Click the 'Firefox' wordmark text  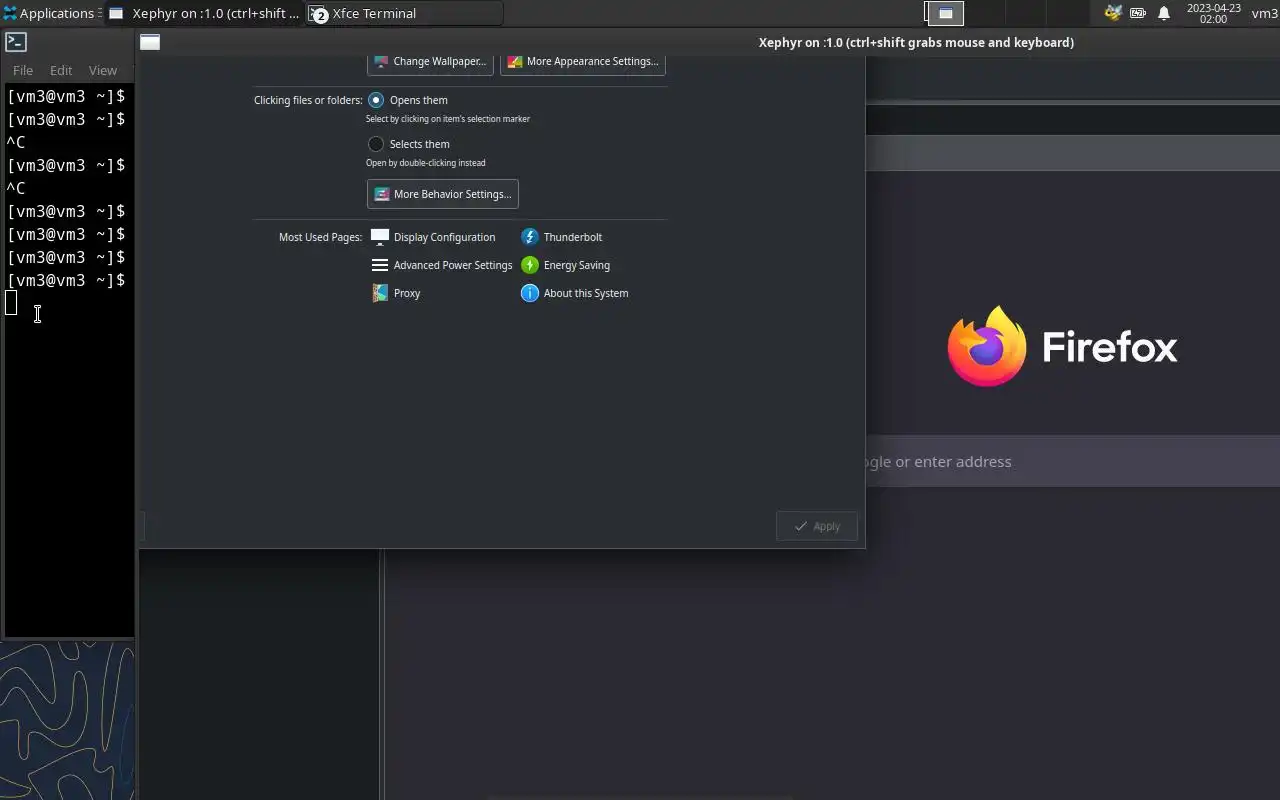[1110, 347]
